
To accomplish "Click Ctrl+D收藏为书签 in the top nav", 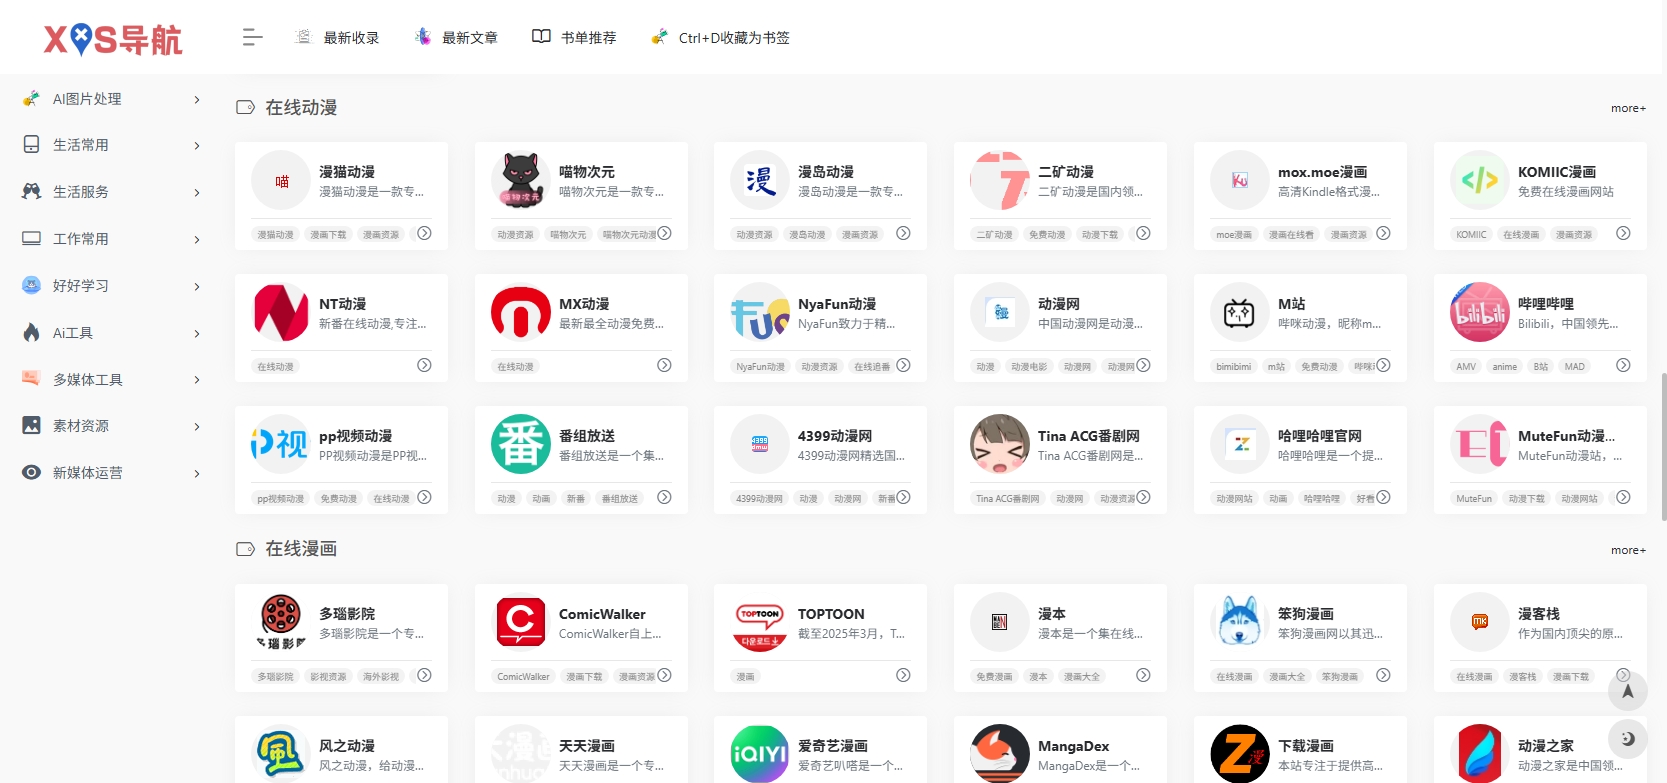I will [720, 37].
